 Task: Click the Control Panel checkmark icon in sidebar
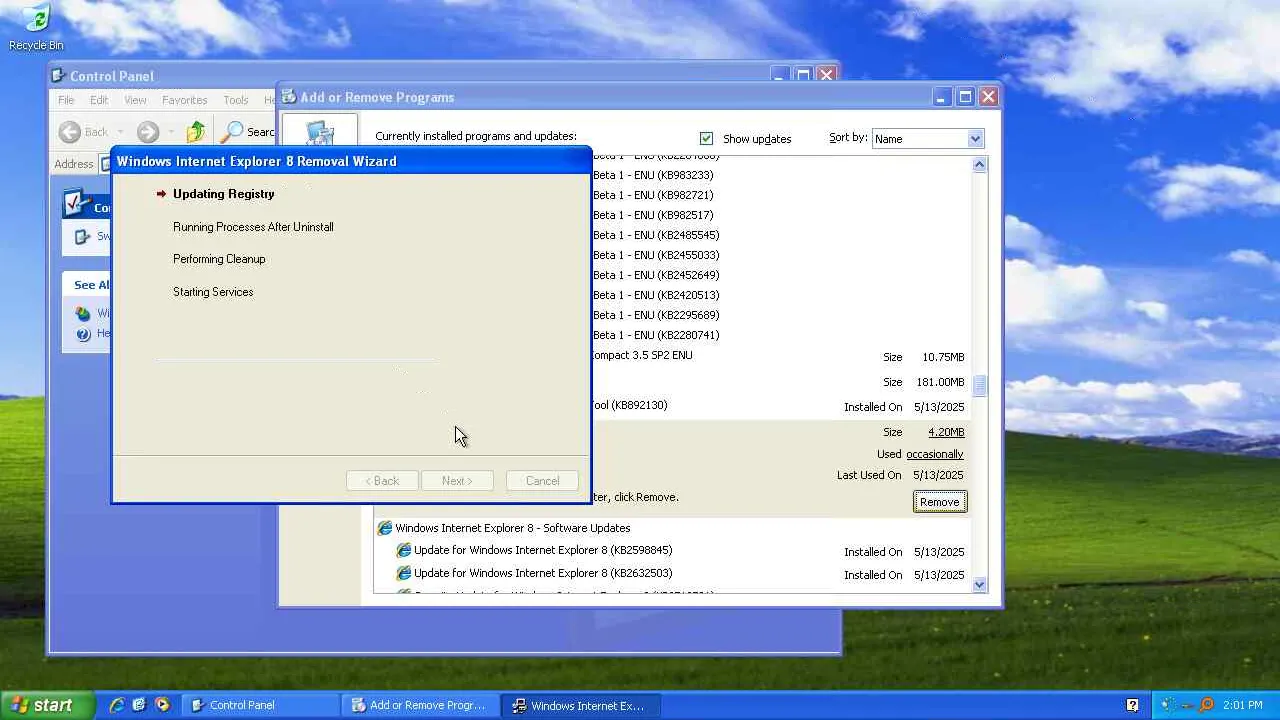[x=76, y=203]
